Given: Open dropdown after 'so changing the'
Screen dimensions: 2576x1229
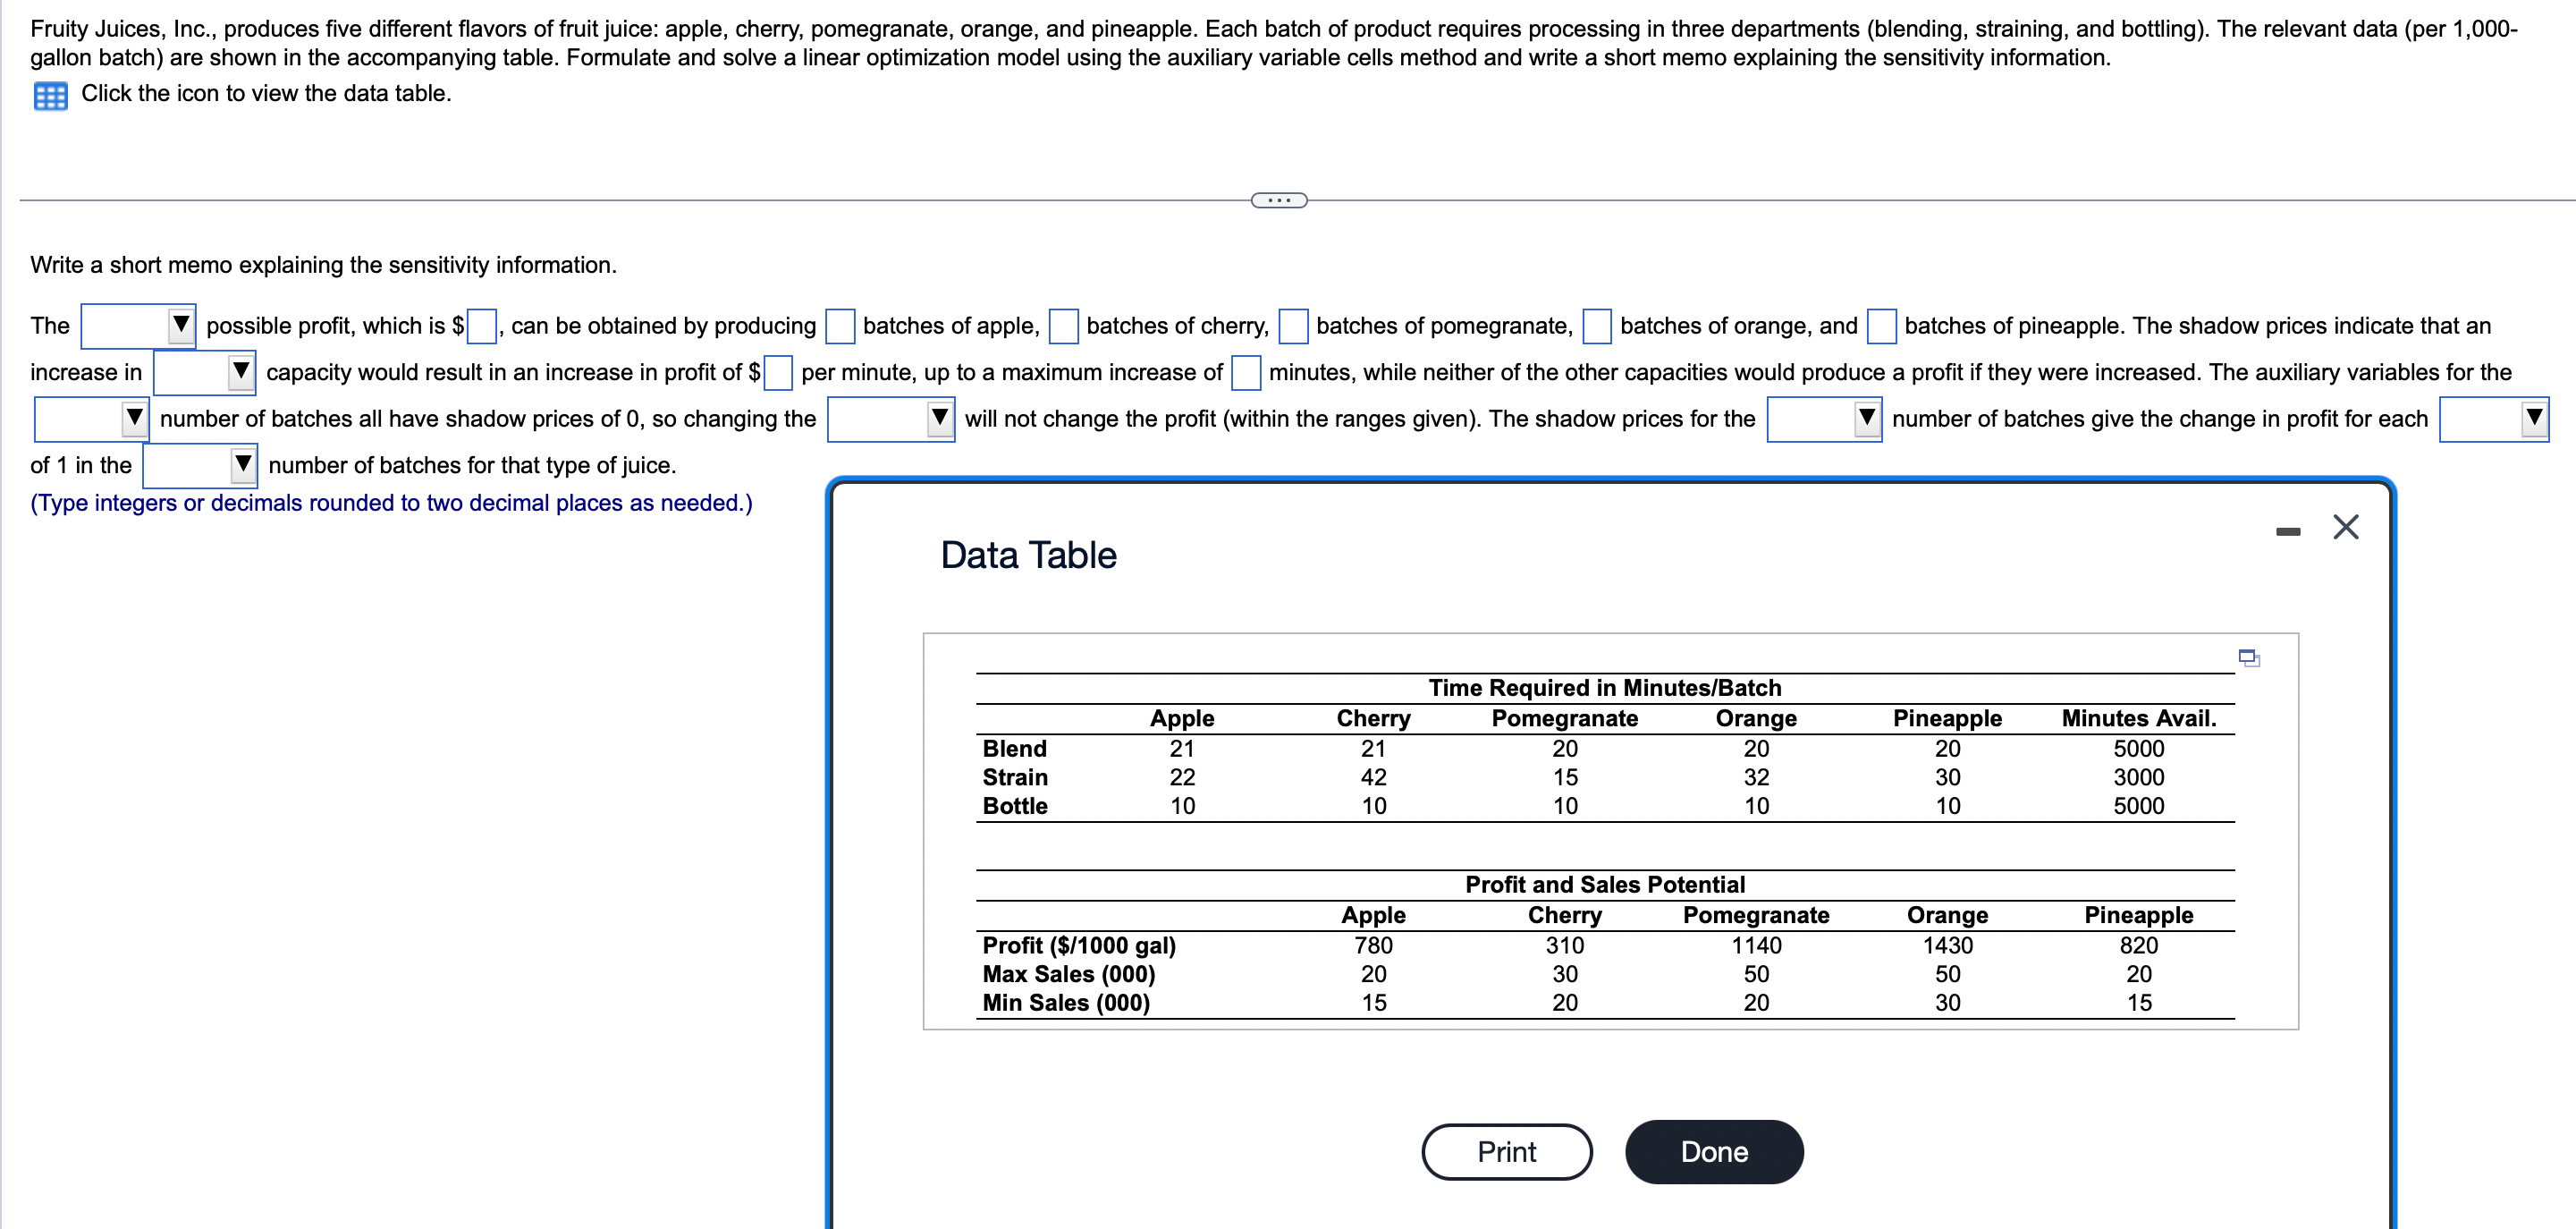Looking at the screenshot, I should (890, 419).
